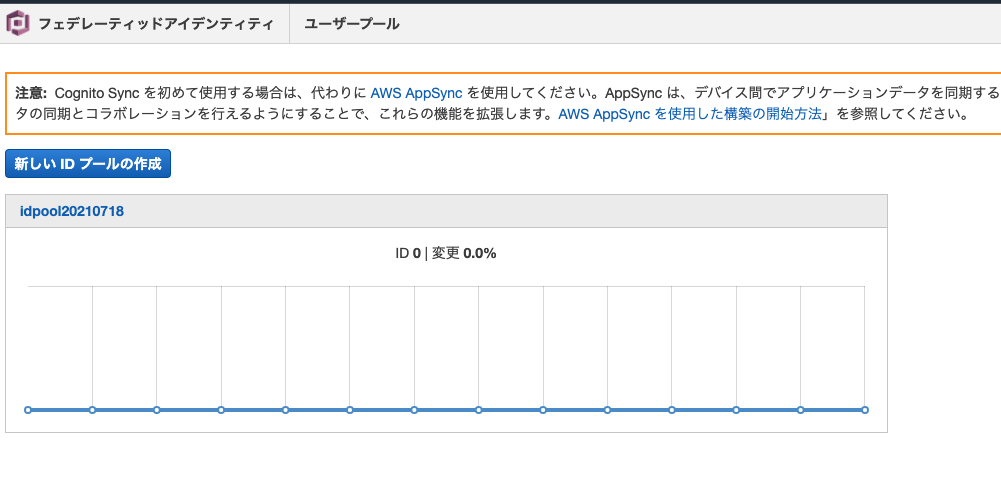Open the idpool20210718 identity pool

(x=72, y=211)
